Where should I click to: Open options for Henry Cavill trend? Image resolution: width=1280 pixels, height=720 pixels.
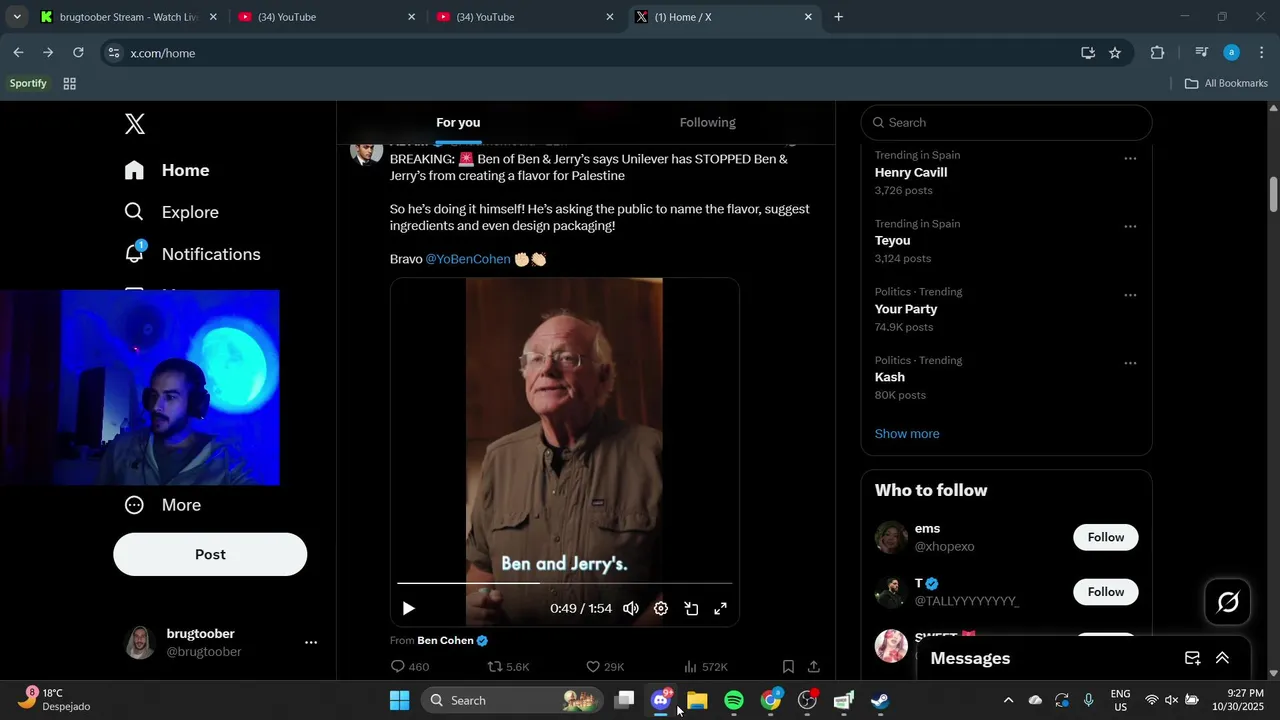pos(1130,158)
